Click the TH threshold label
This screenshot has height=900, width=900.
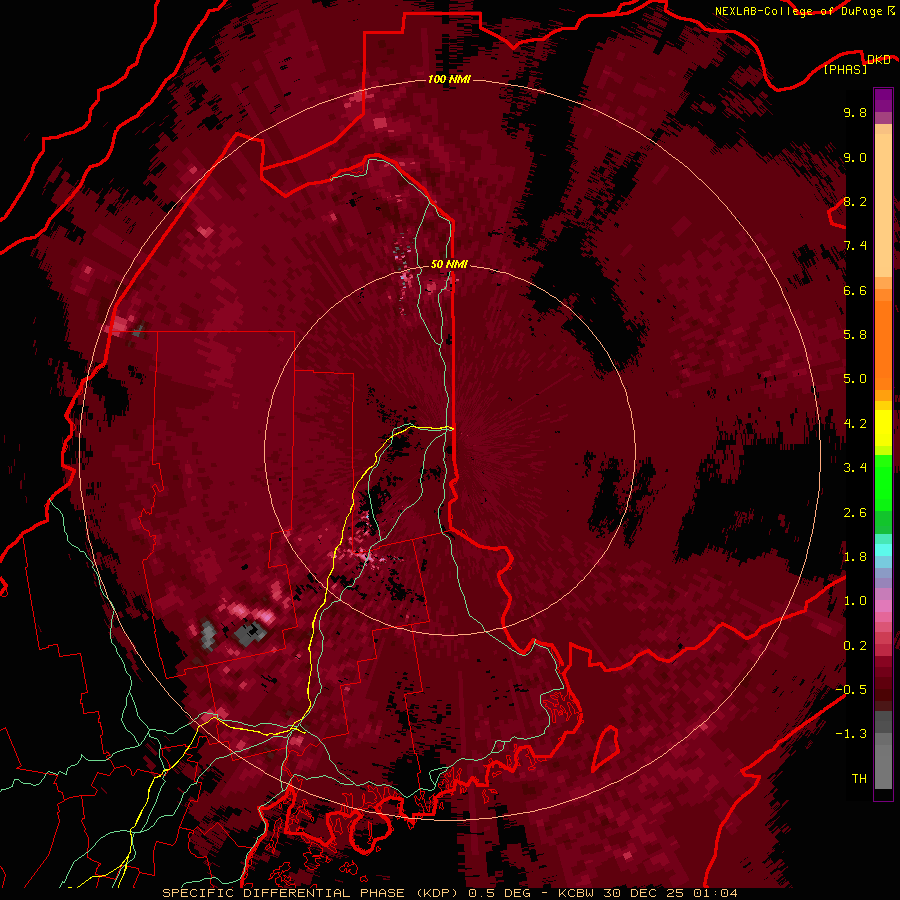pos(859,779)
